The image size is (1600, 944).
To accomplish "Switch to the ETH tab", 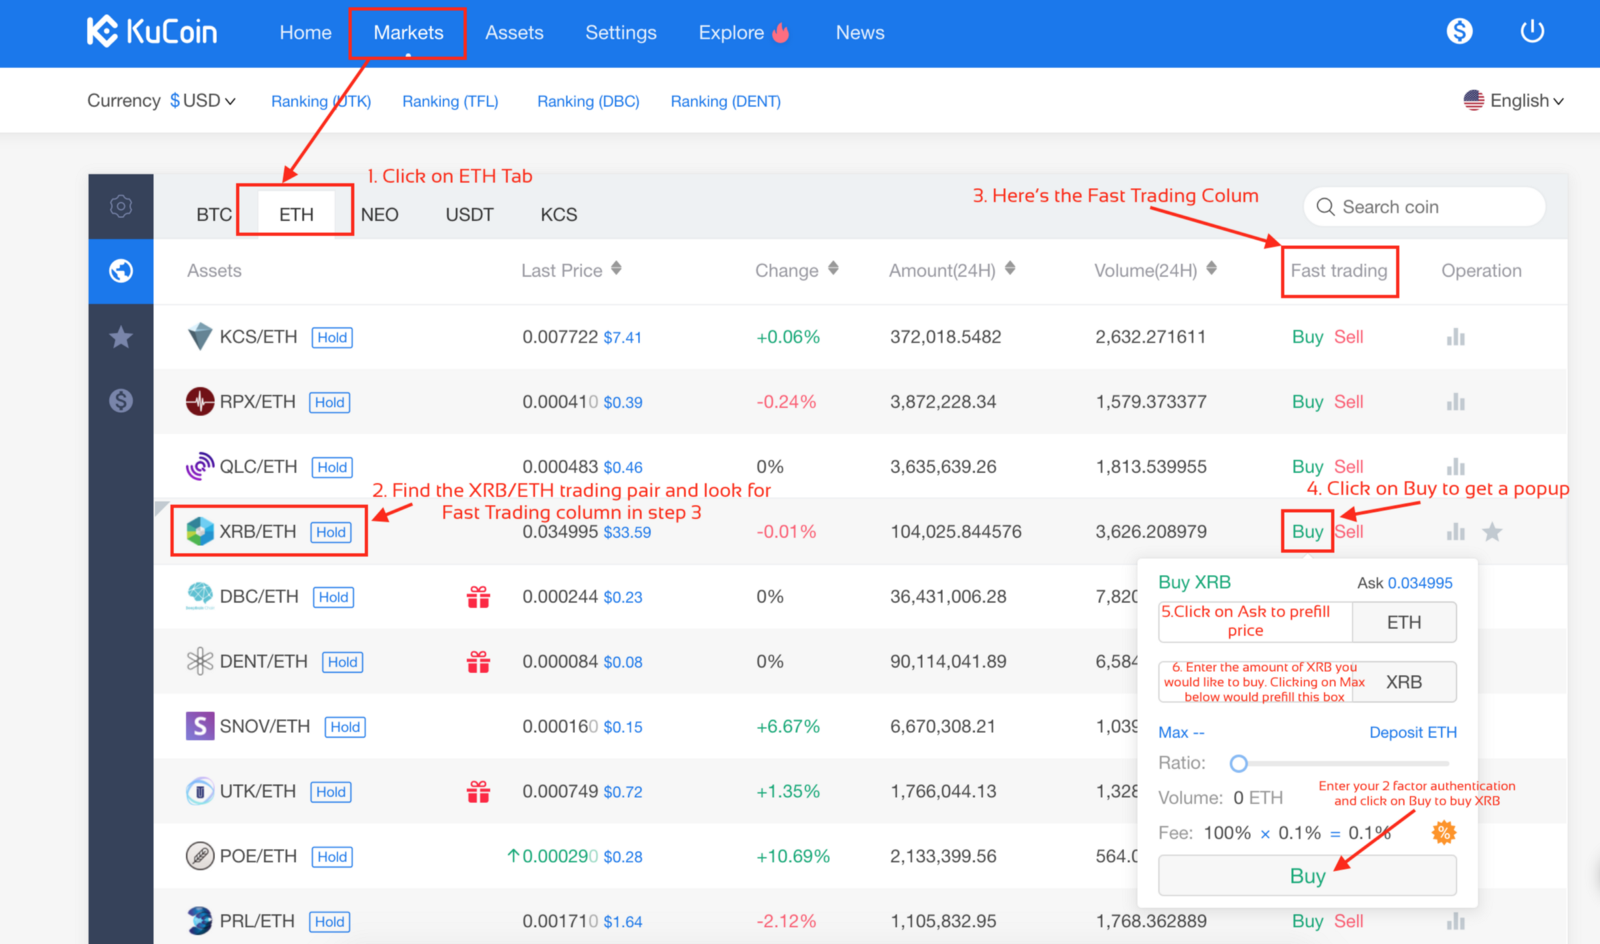I will point(296,214).
